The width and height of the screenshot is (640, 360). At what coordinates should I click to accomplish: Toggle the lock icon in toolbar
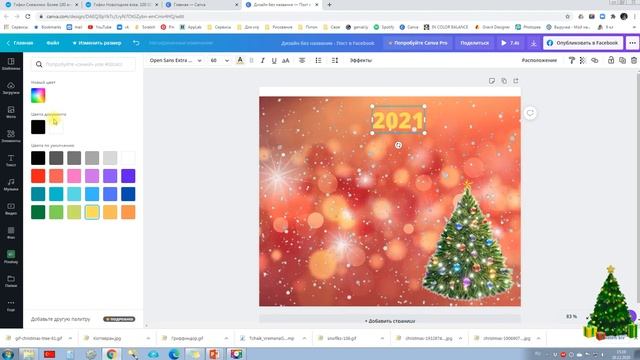(x=611, y=60)
